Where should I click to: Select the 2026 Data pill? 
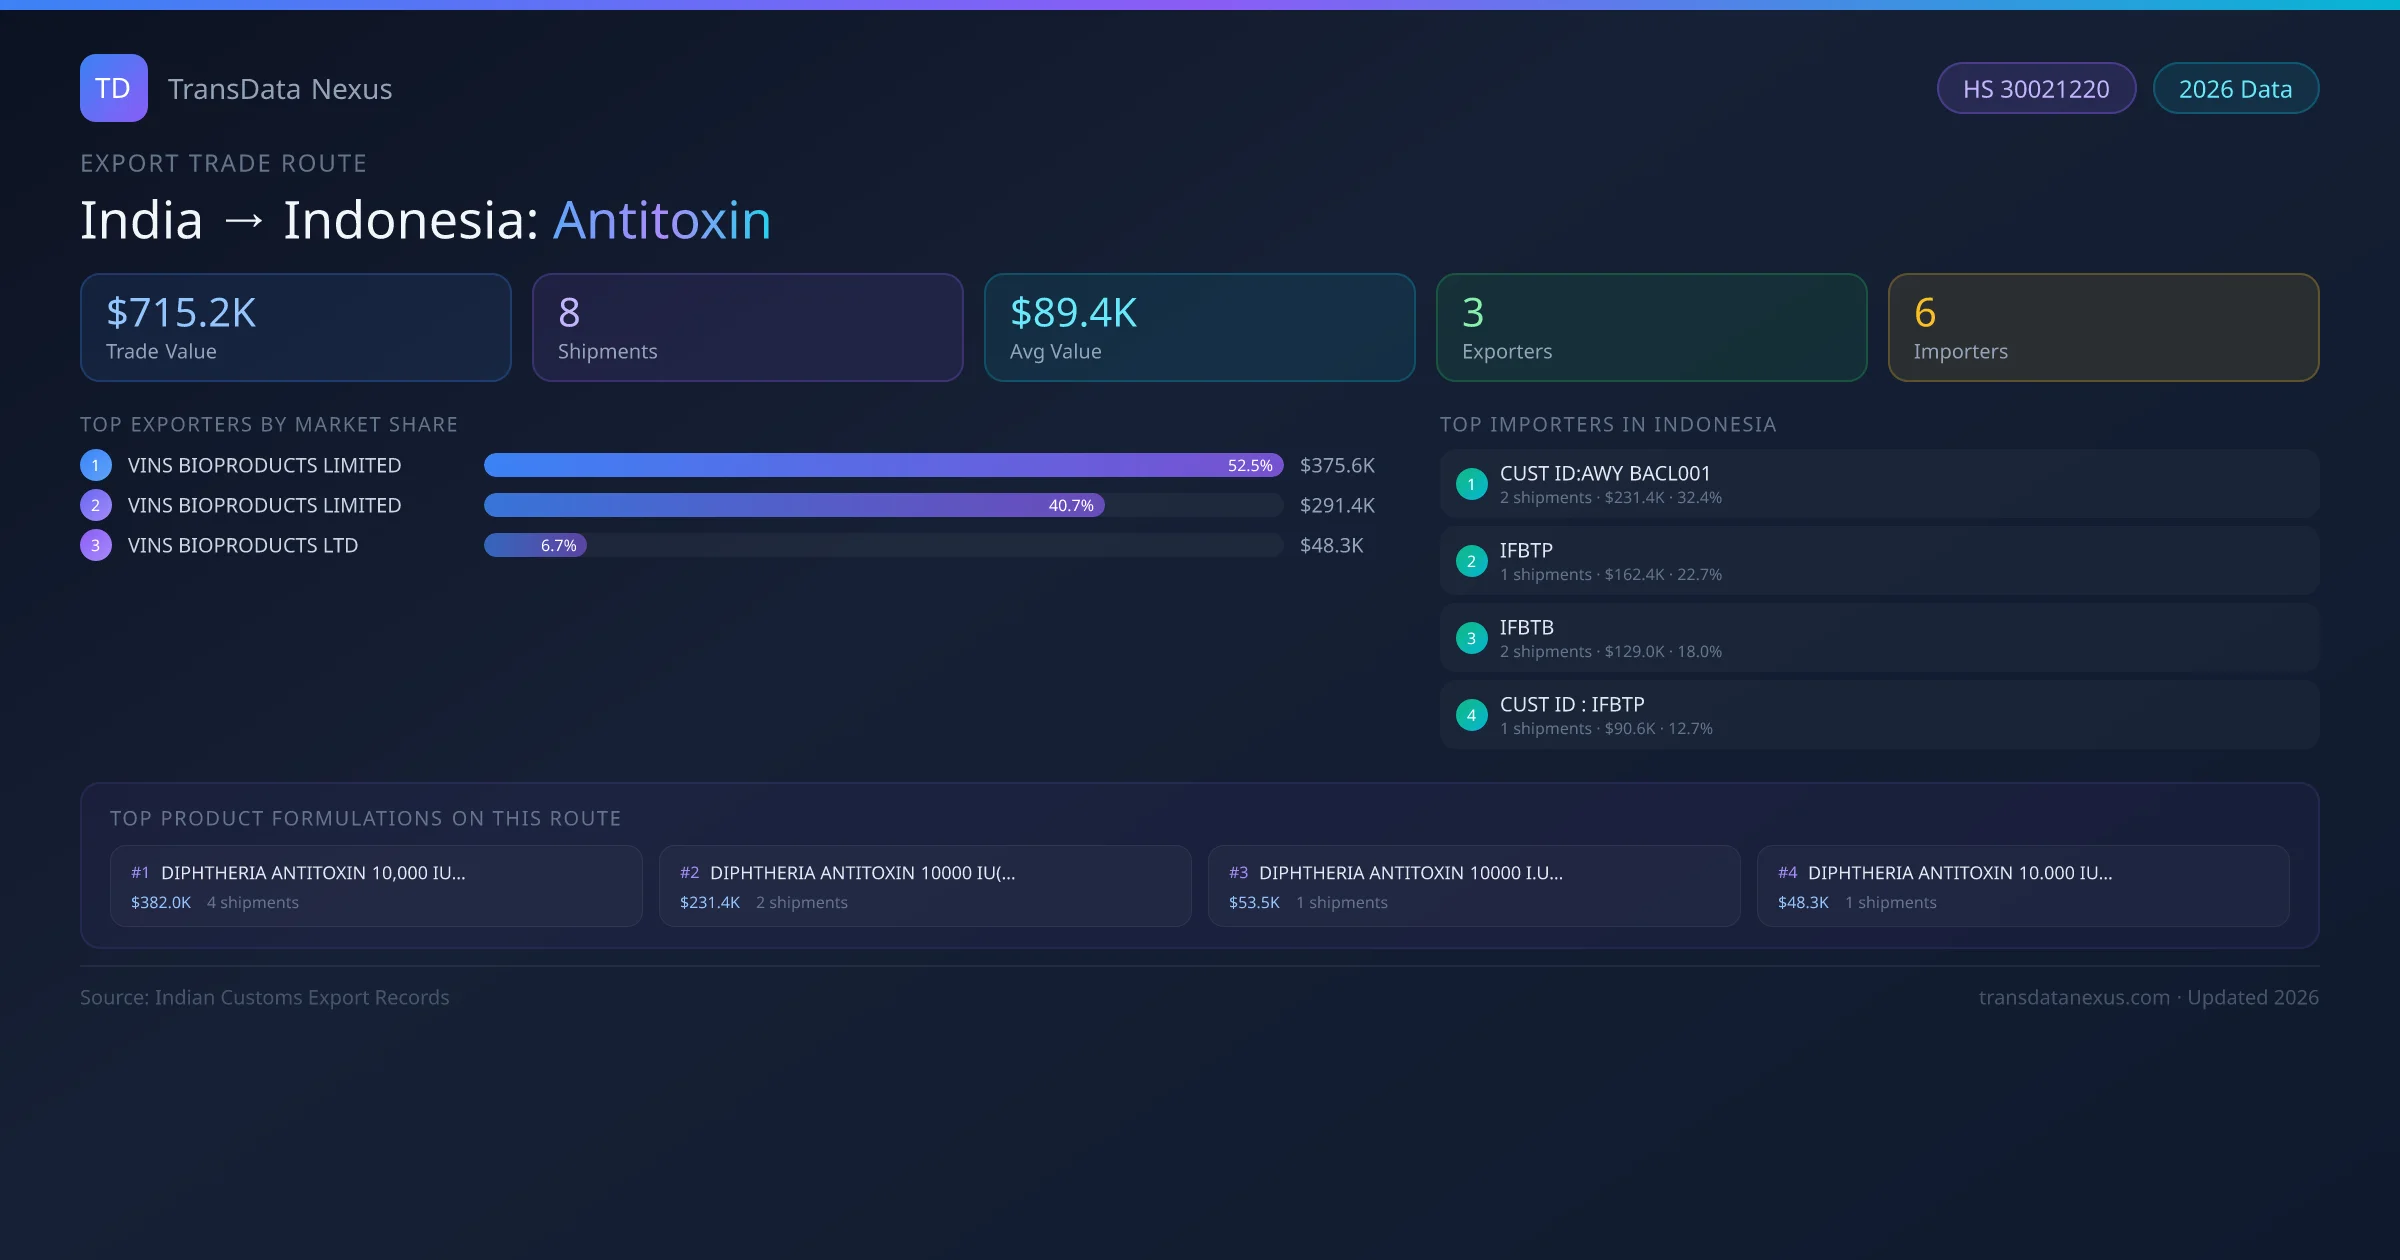click(x=2235, y=89)
